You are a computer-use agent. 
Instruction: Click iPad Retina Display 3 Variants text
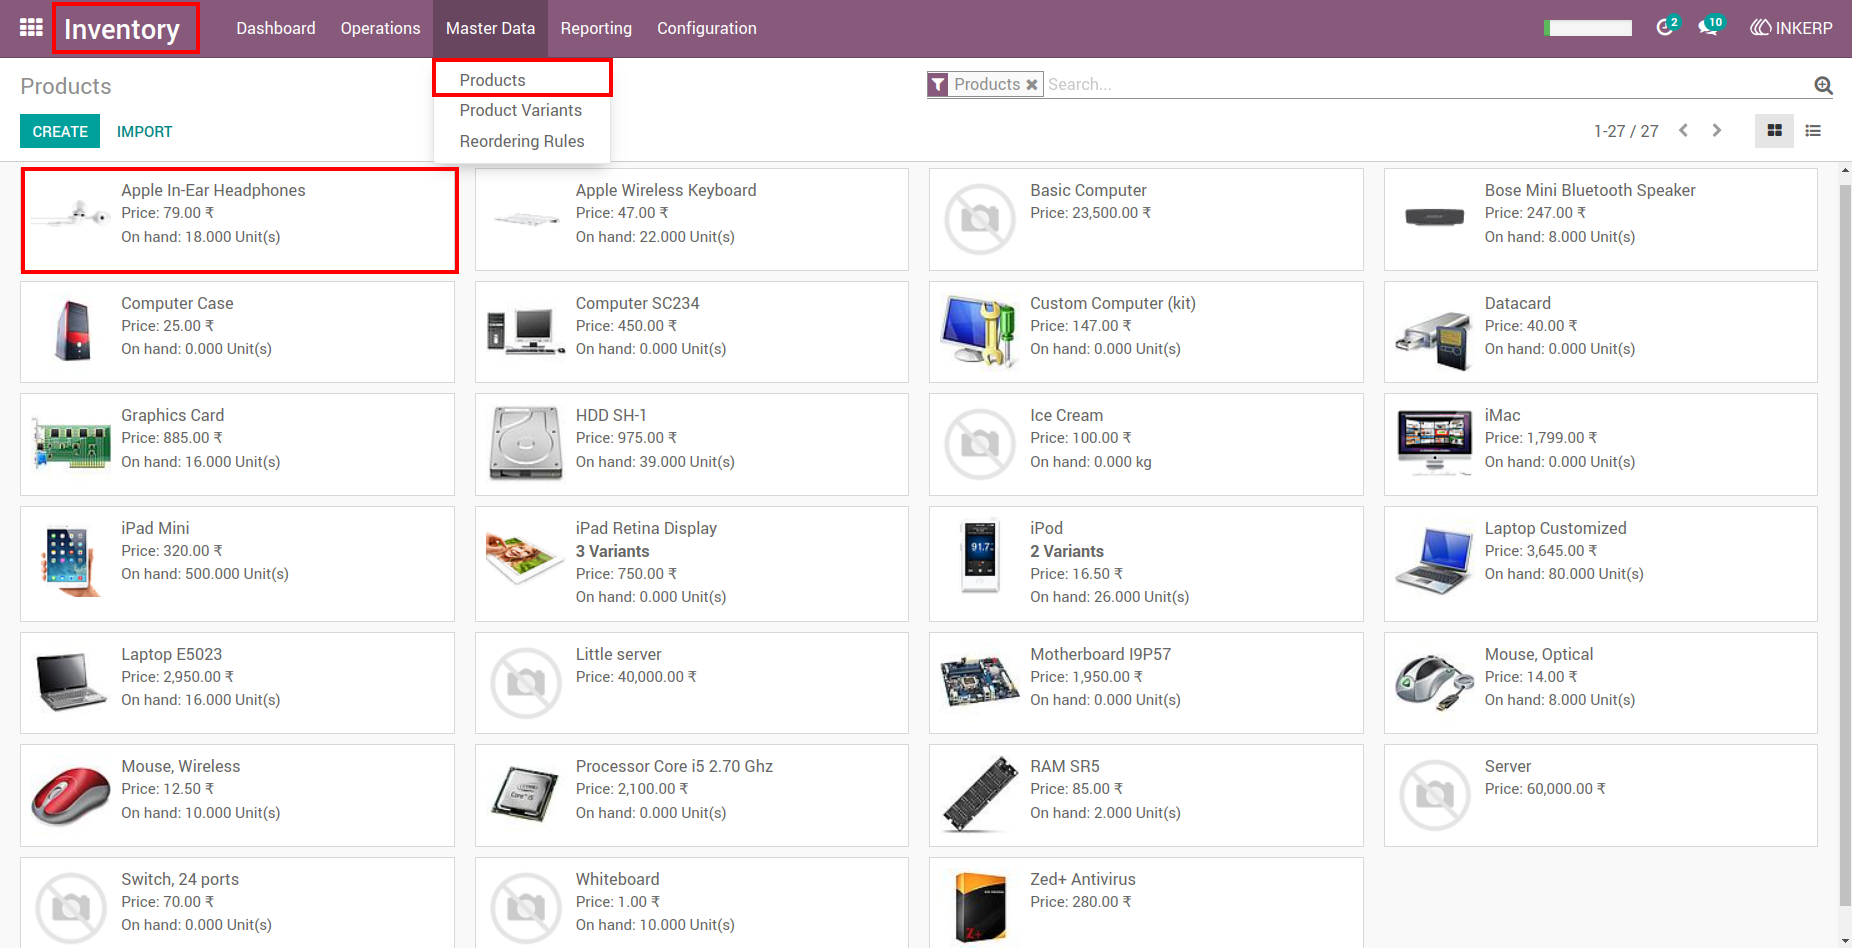[x=612, y=551]
